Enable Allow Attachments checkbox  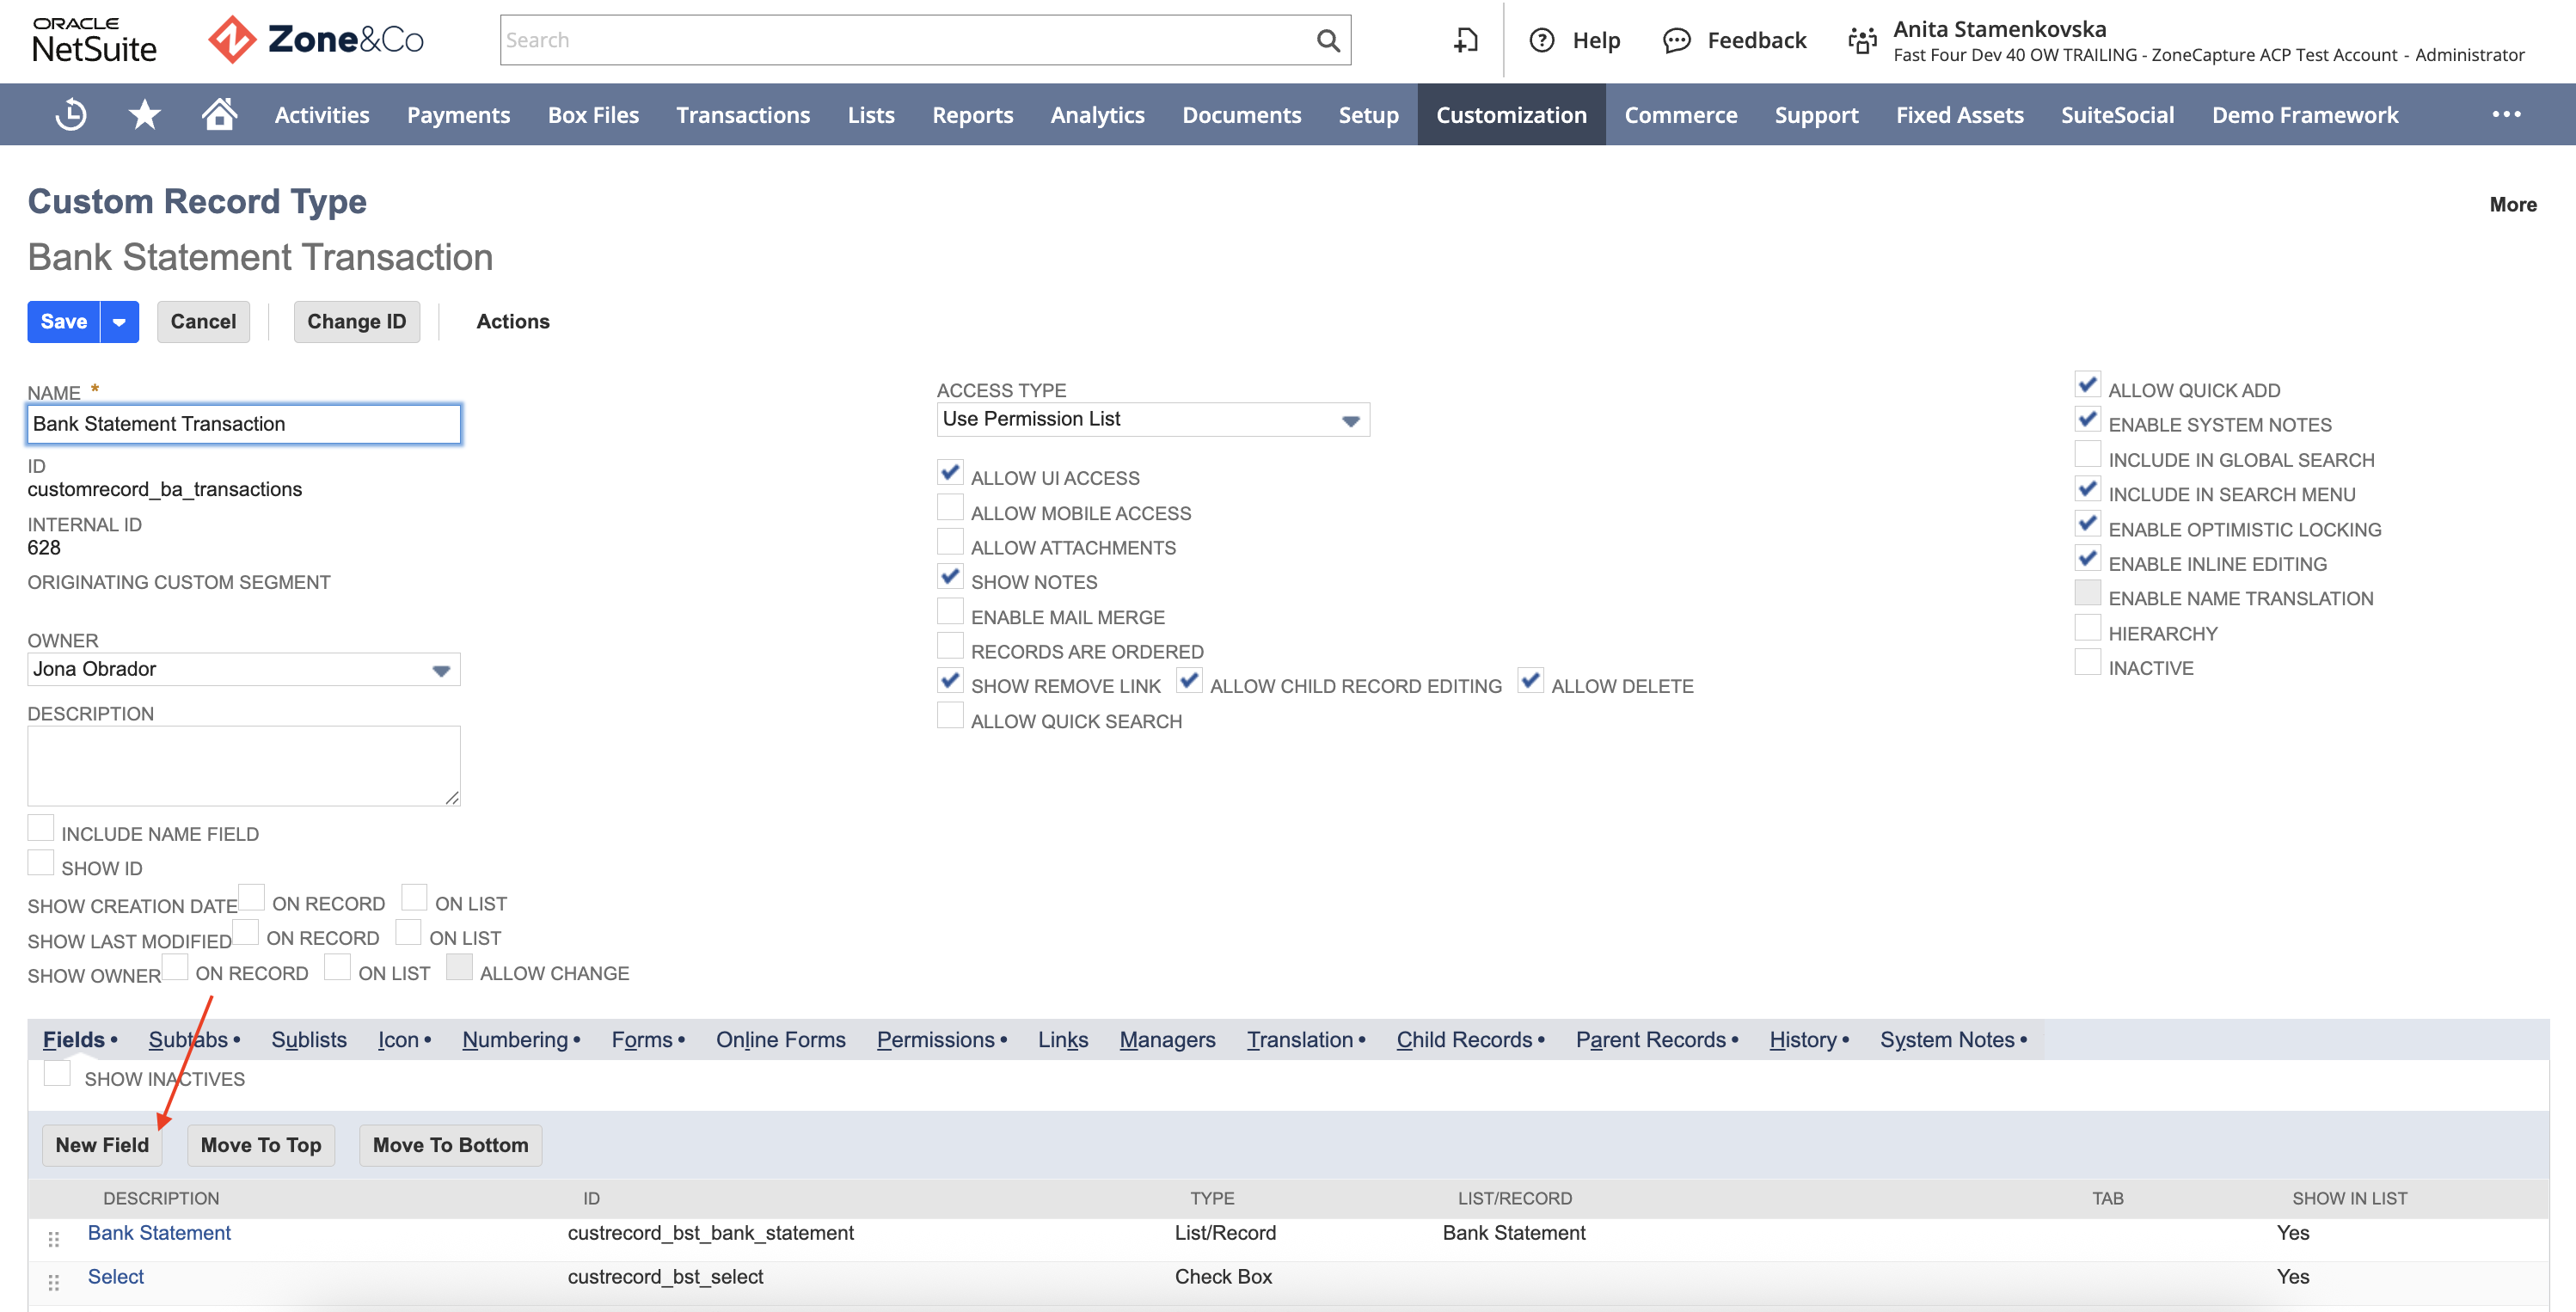tap(950, 543)
